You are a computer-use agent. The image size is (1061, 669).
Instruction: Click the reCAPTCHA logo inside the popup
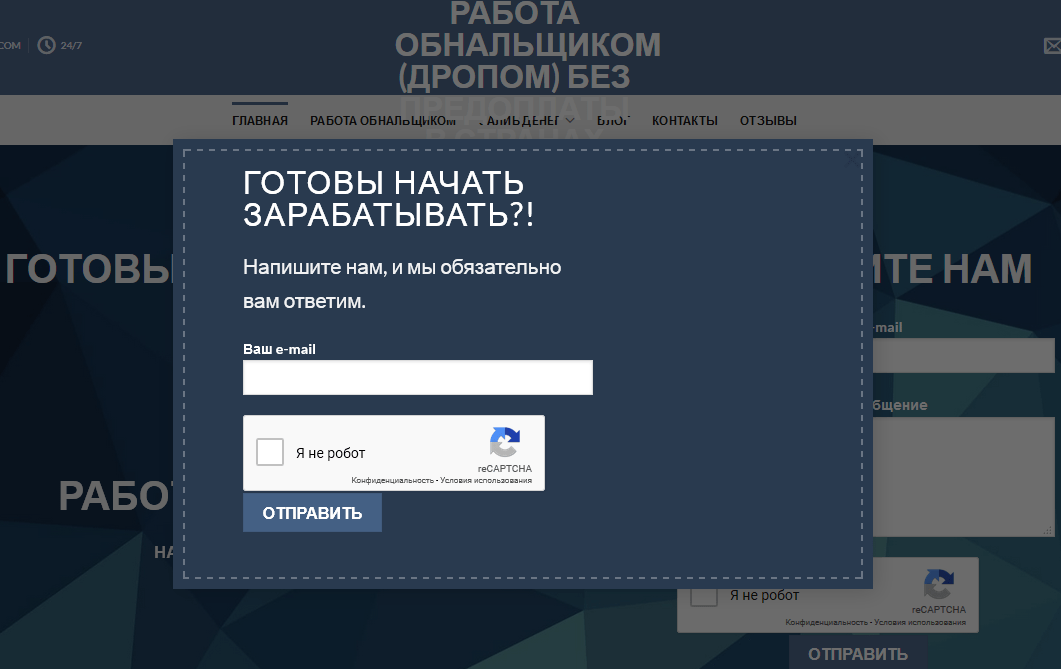tap(505, 443)
